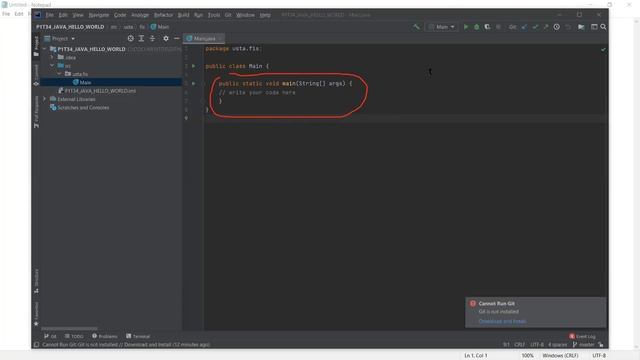Select the Main.java editor tab
This screenshot has width=640, height=360.
pyautogui.click(x=204, y=38)
